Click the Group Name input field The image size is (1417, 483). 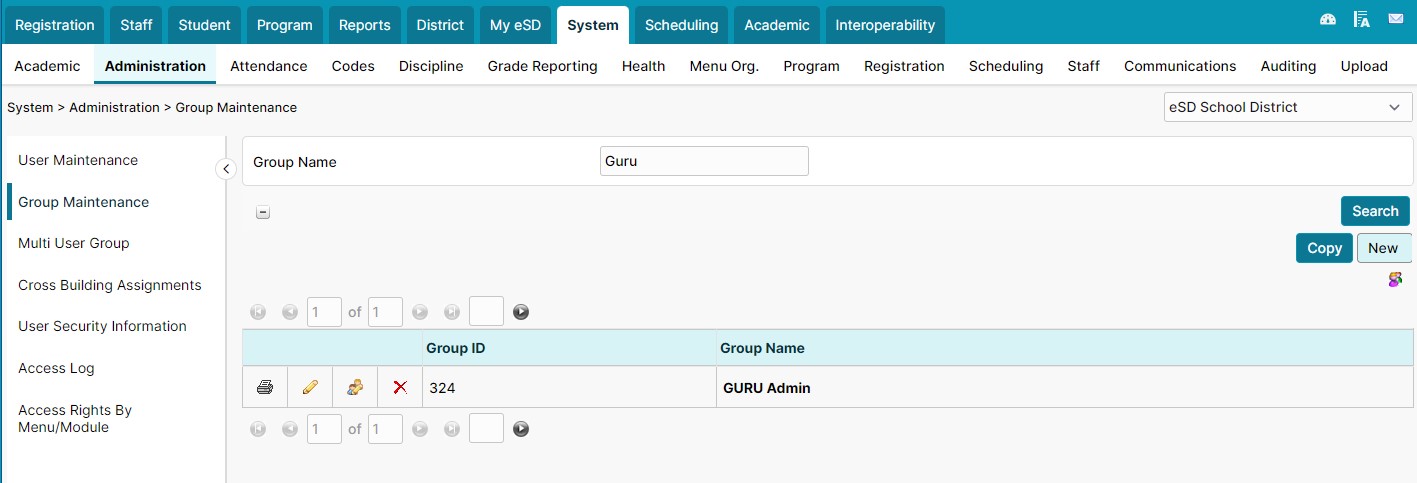click(704, 161)
